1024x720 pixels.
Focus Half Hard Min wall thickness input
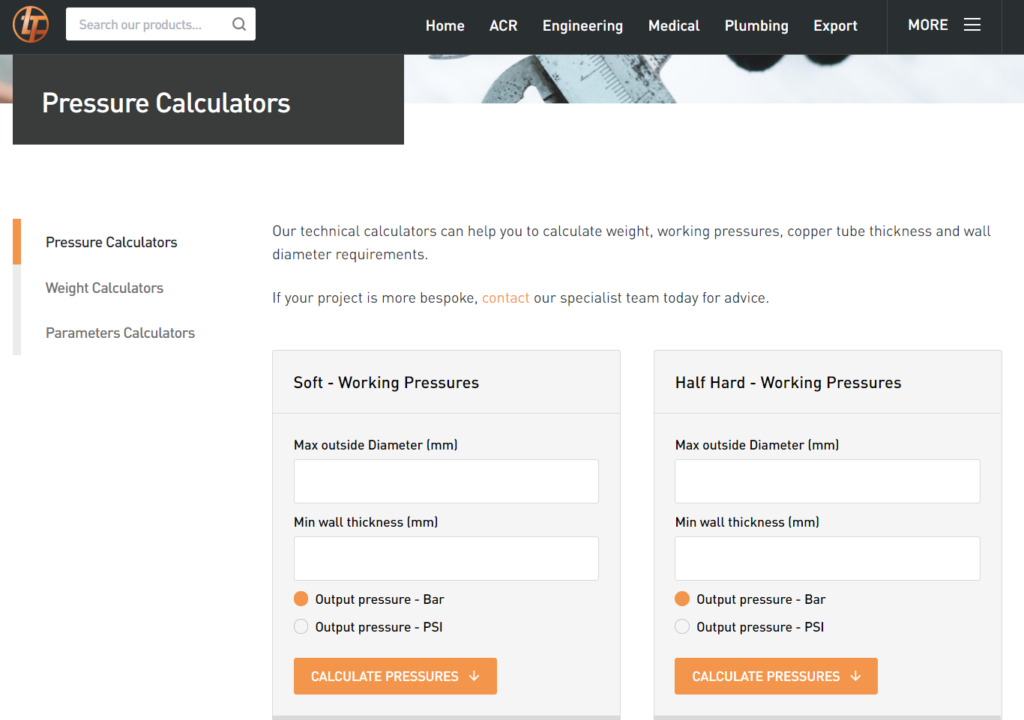coord(827,559)
